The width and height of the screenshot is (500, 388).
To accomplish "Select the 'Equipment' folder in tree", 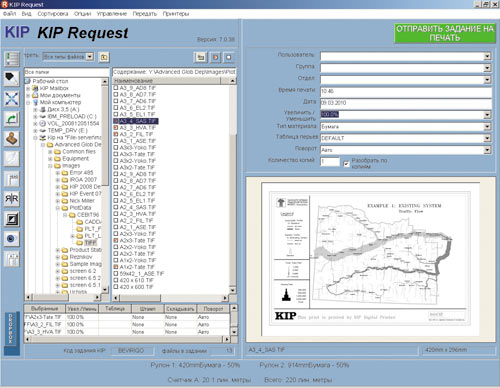I will pos(76,159).
